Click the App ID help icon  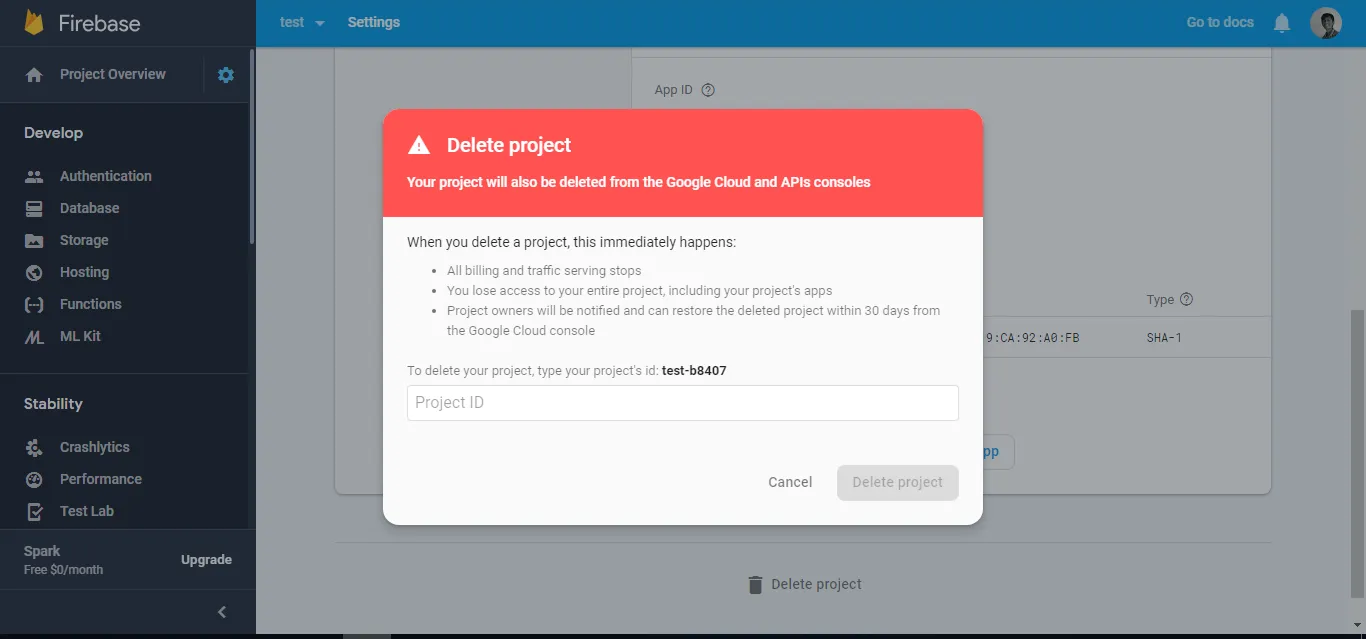708,90
